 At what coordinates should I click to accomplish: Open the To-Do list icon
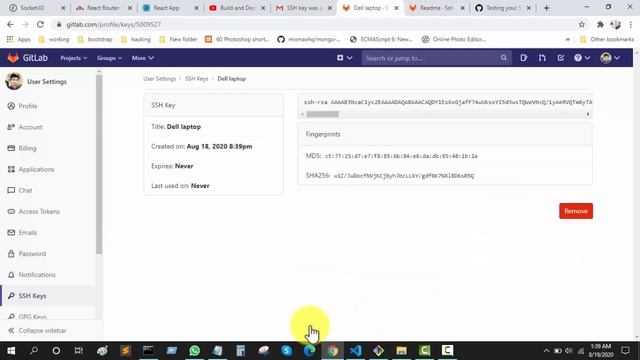pos(561,58)
